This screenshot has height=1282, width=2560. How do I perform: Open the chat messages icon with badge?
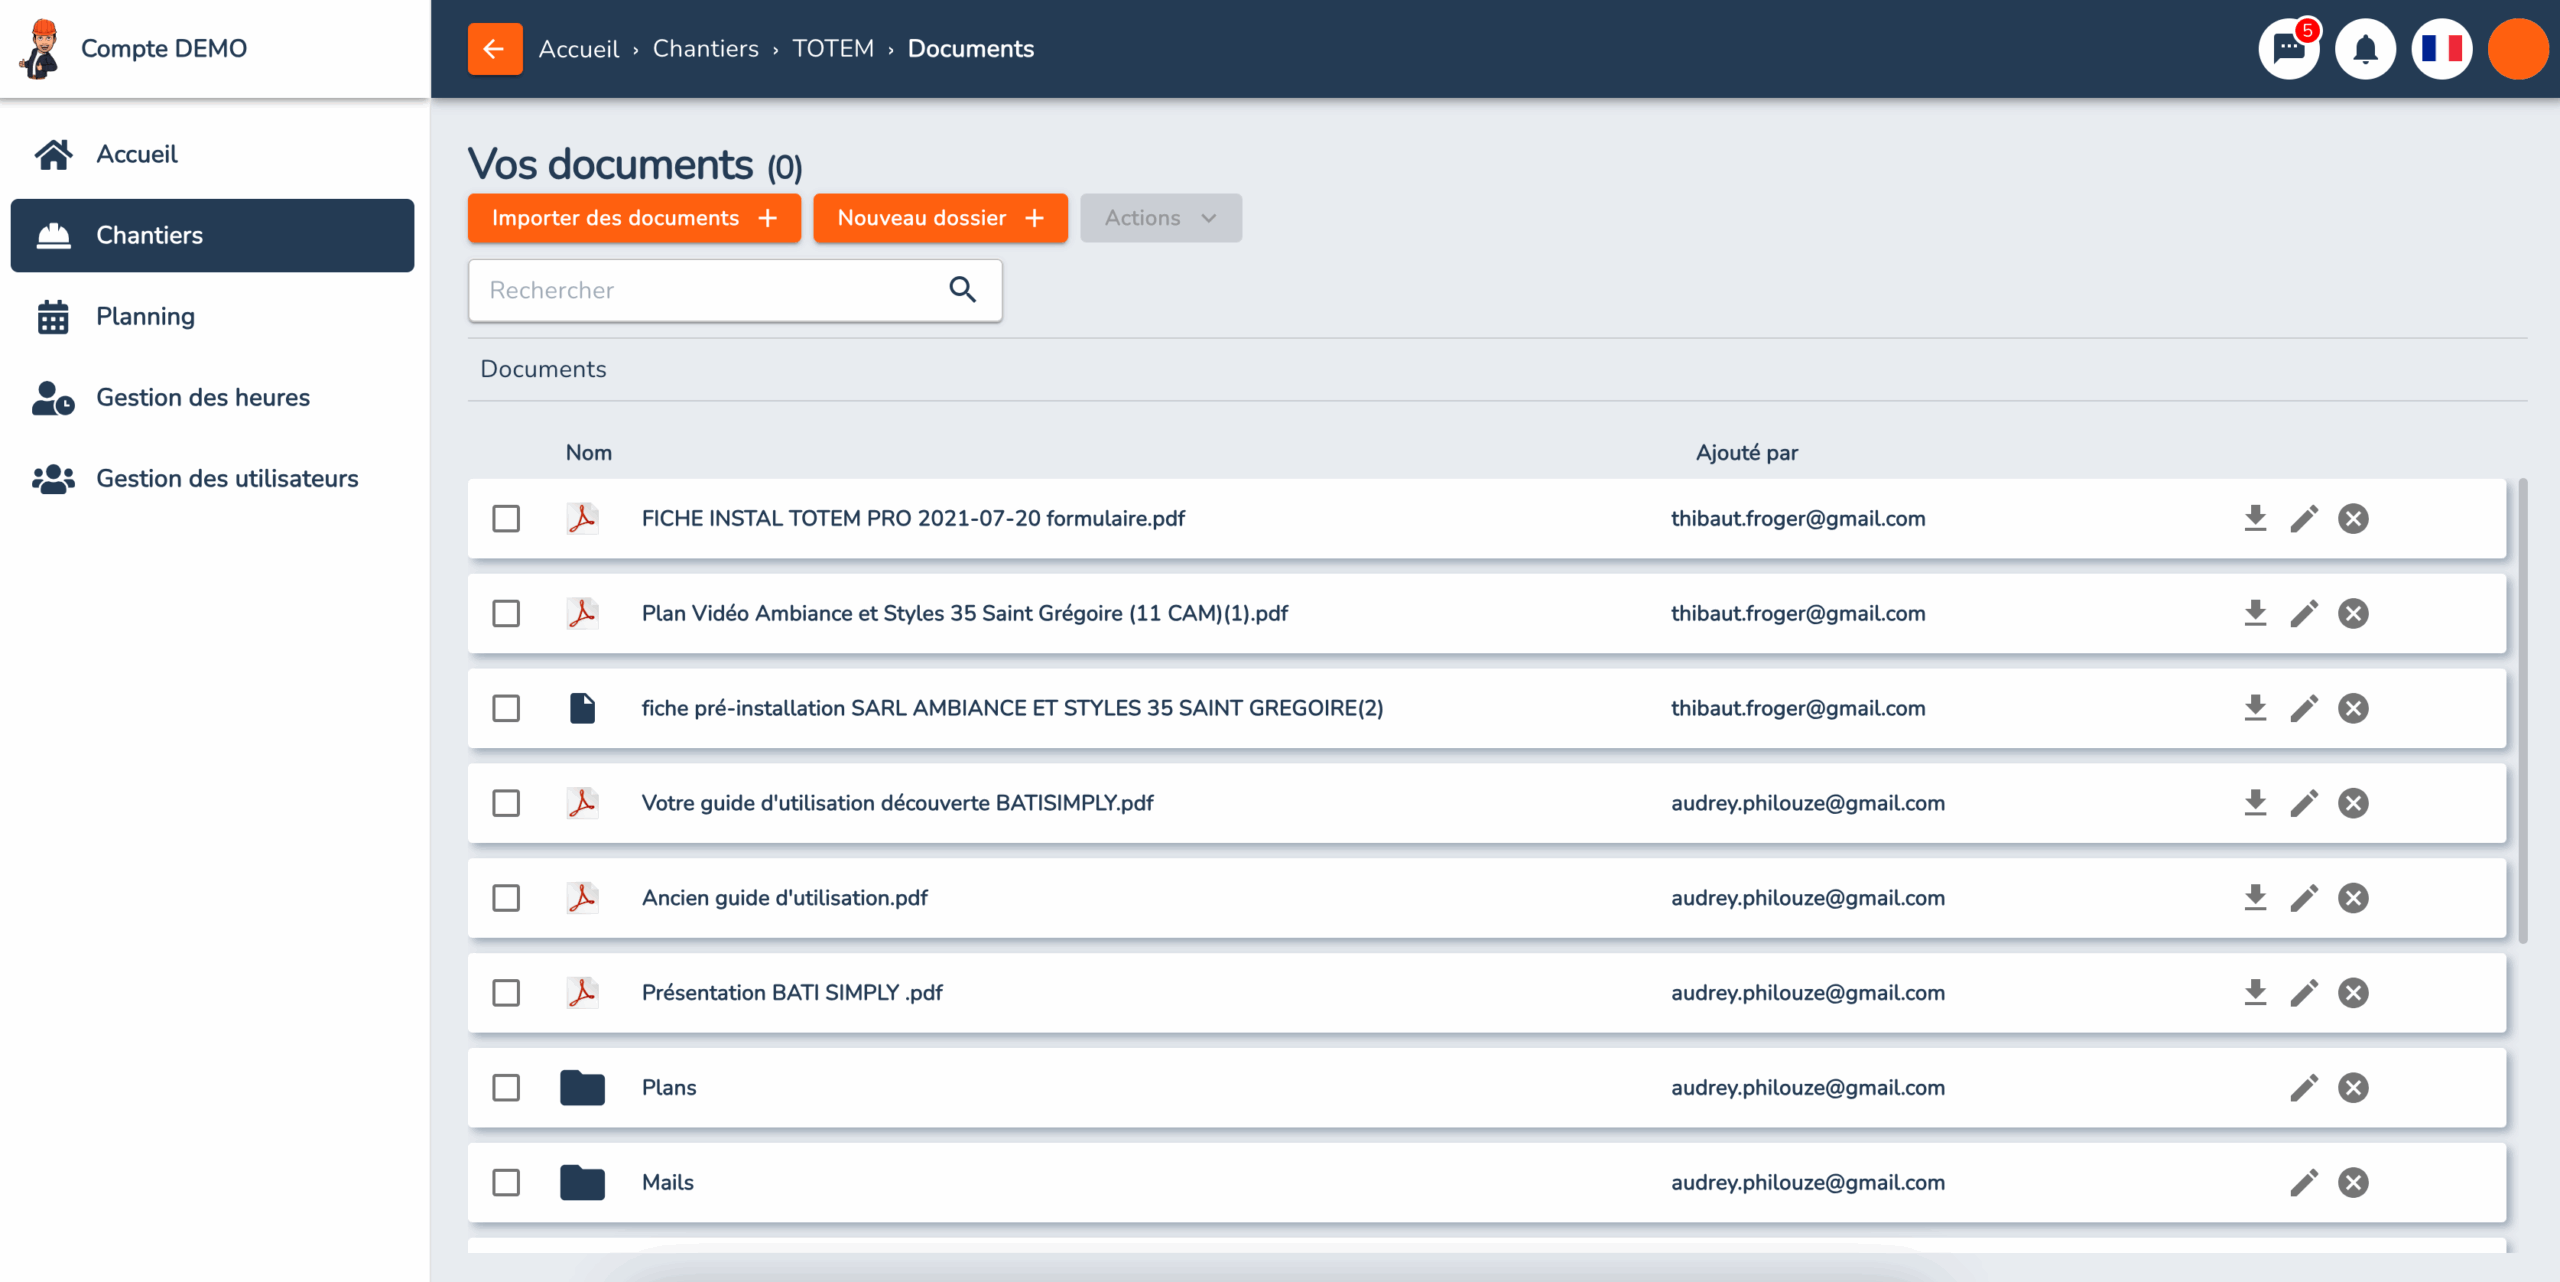pyautogui.click(x=2289, y=49)
